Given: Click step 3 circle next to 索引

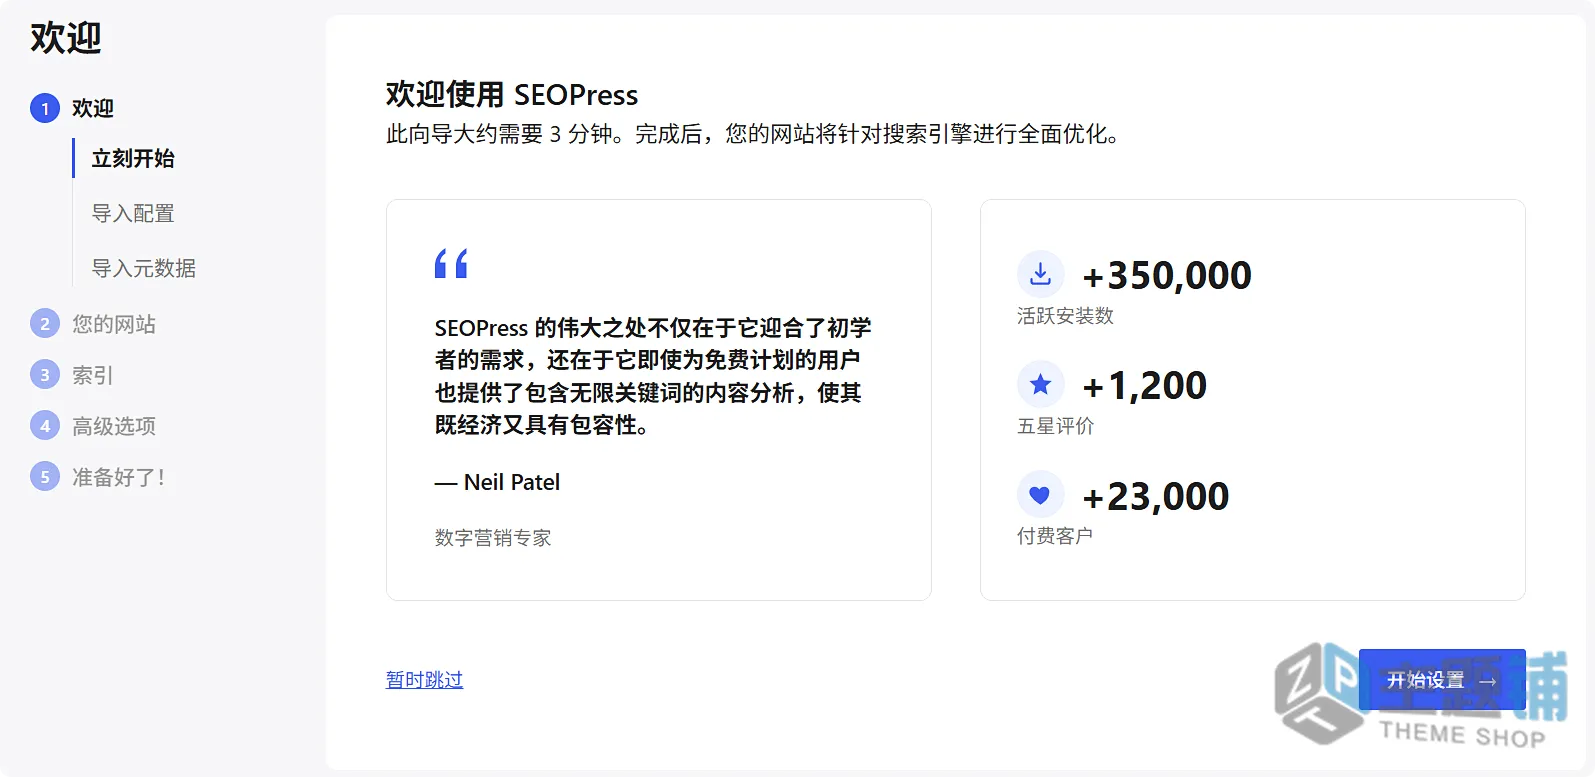Looking at the screenshot, I should click(45, 375).
